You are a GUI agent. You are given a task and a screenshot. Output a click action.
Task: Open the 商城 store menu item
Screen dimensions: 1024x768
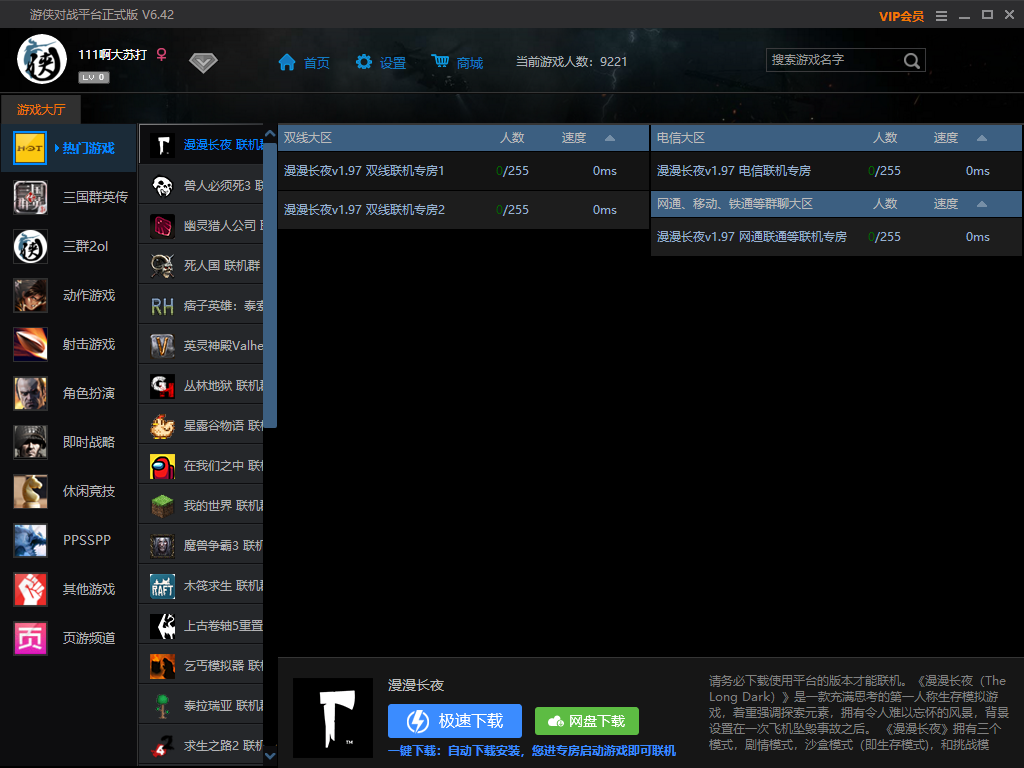470,63
